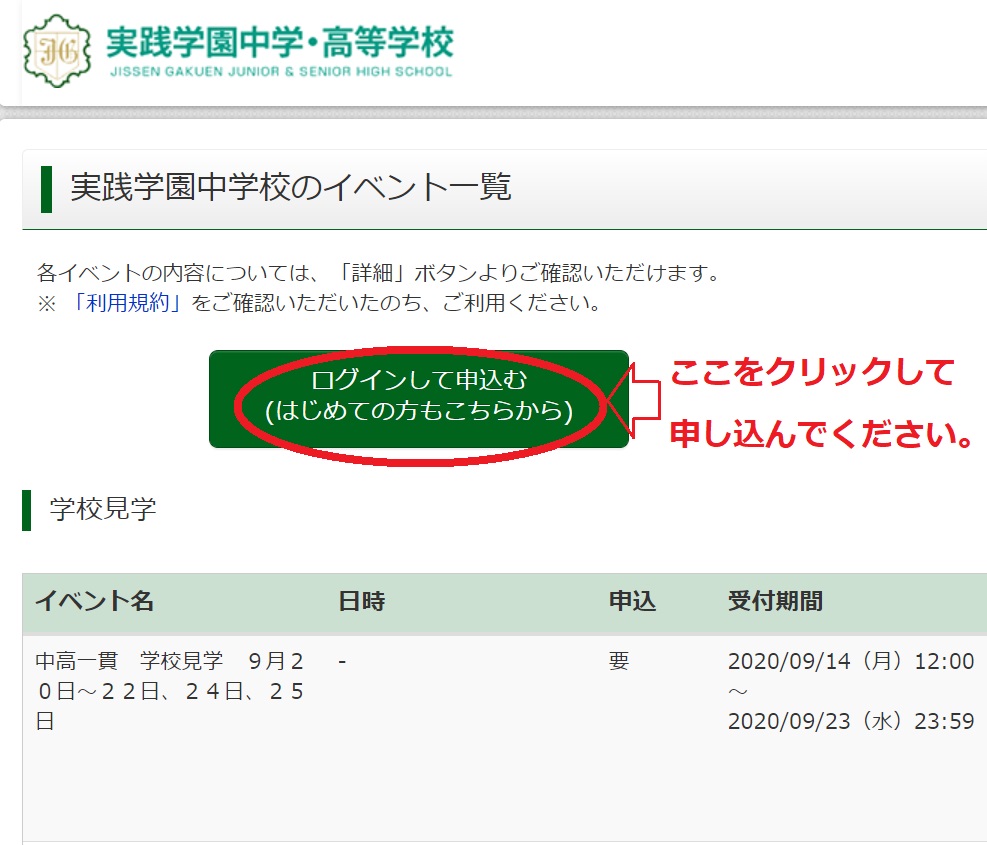Click the 要 value in the 申込 column
The width and height of the screenshot is (987, 845).
(x=619, y=661)
